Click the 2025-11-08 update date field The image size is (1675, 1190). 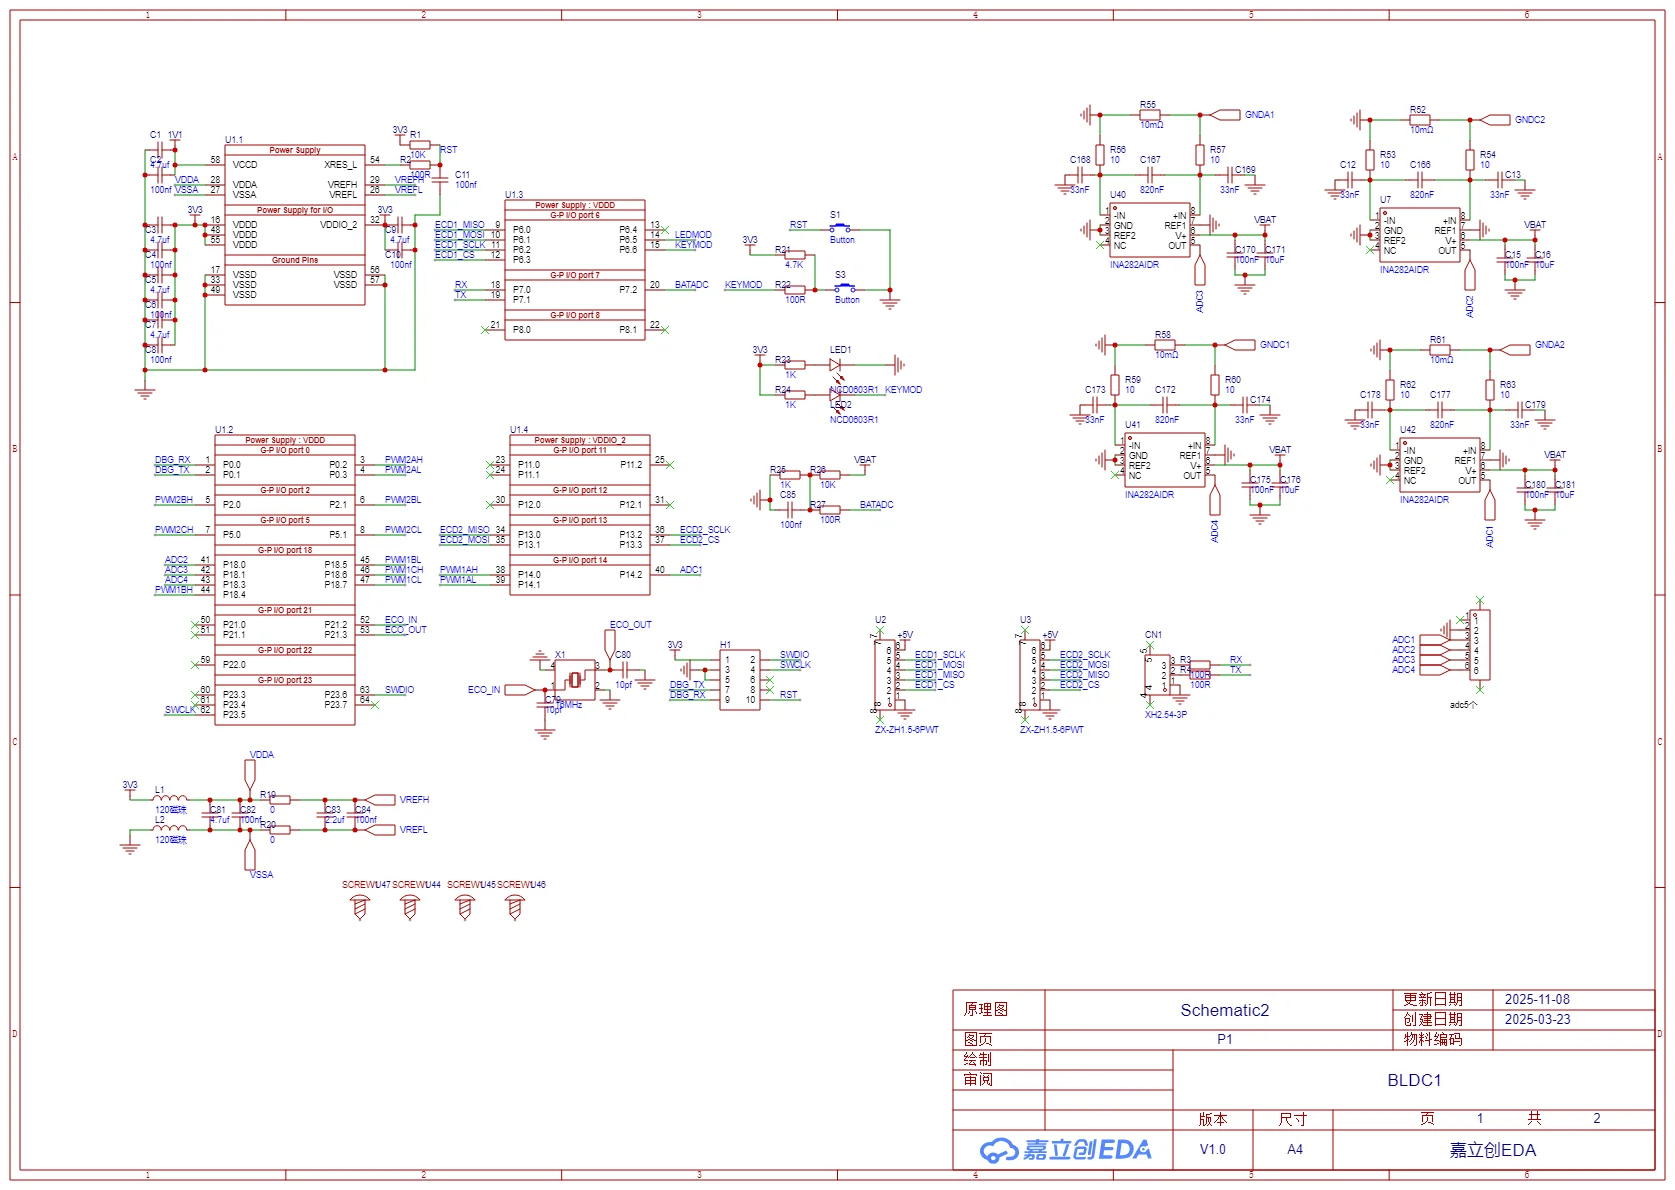pos(1537,999)
